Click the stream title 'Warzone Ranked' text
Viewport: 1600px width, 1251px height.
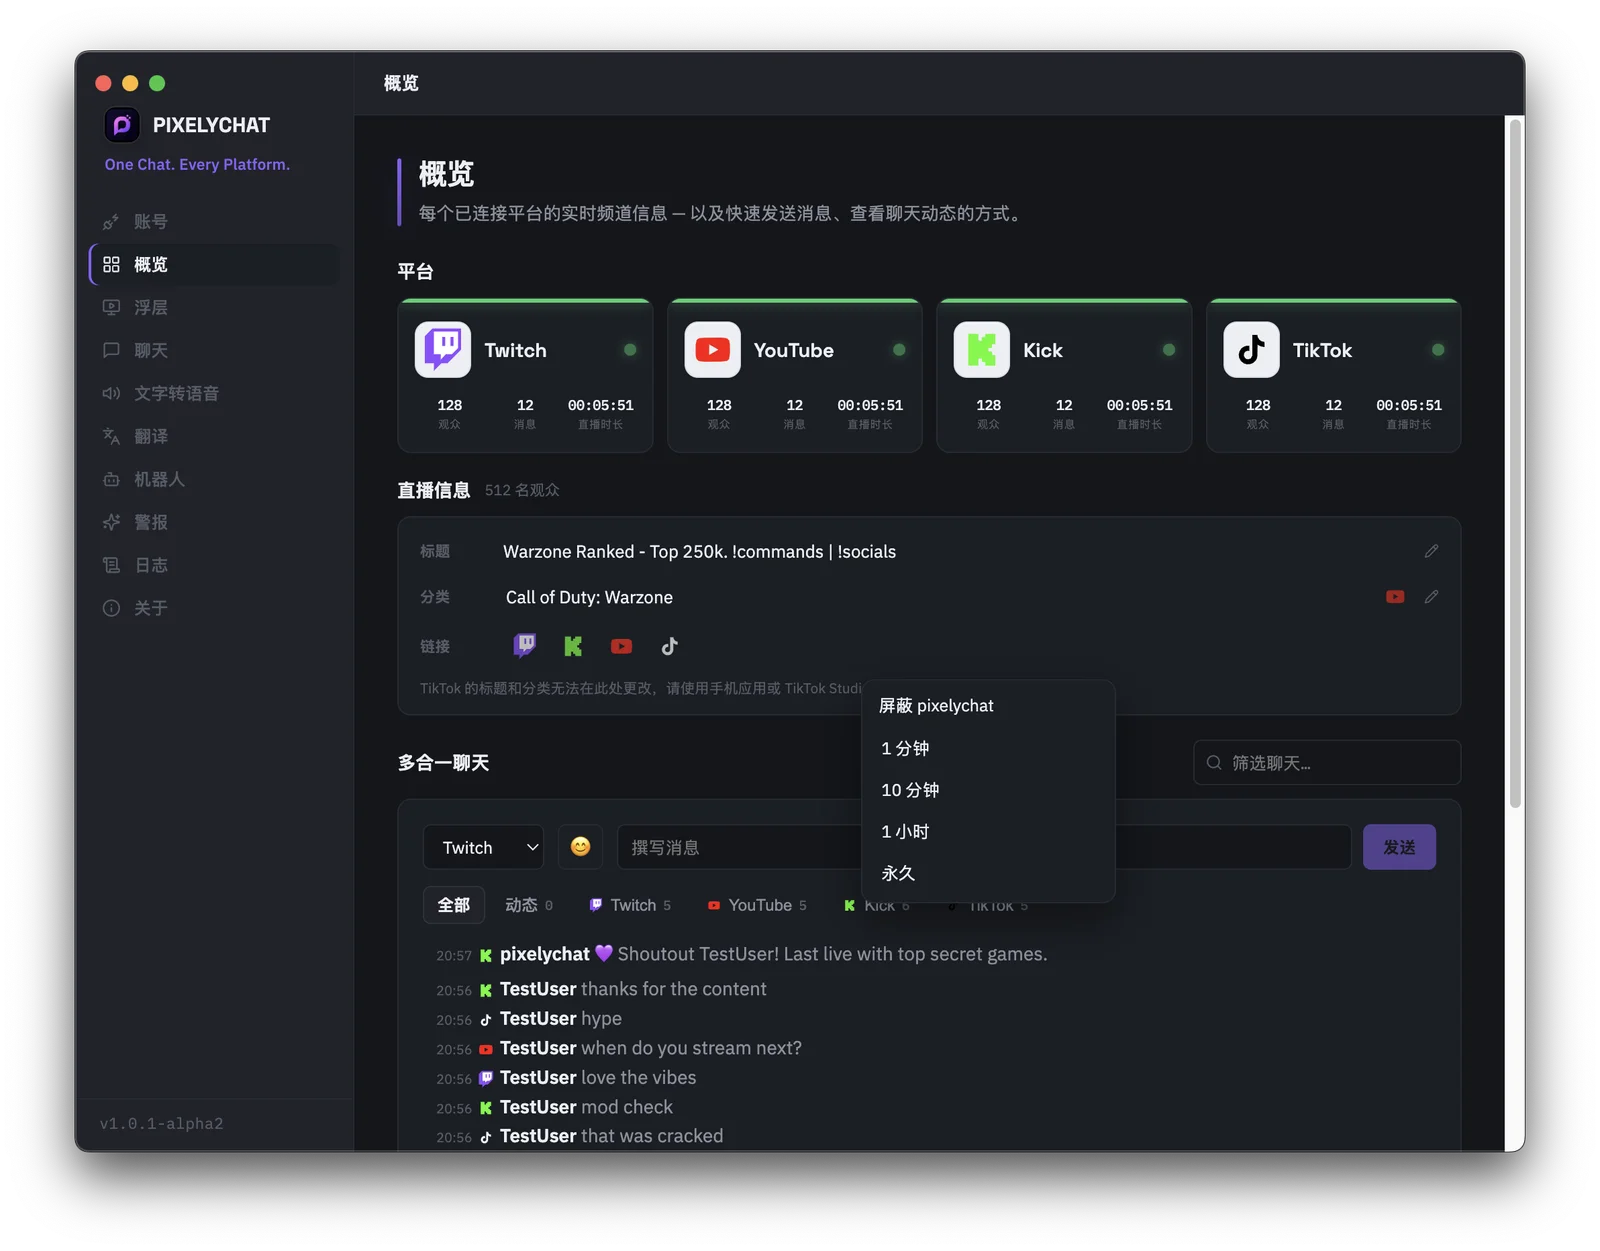699,552
